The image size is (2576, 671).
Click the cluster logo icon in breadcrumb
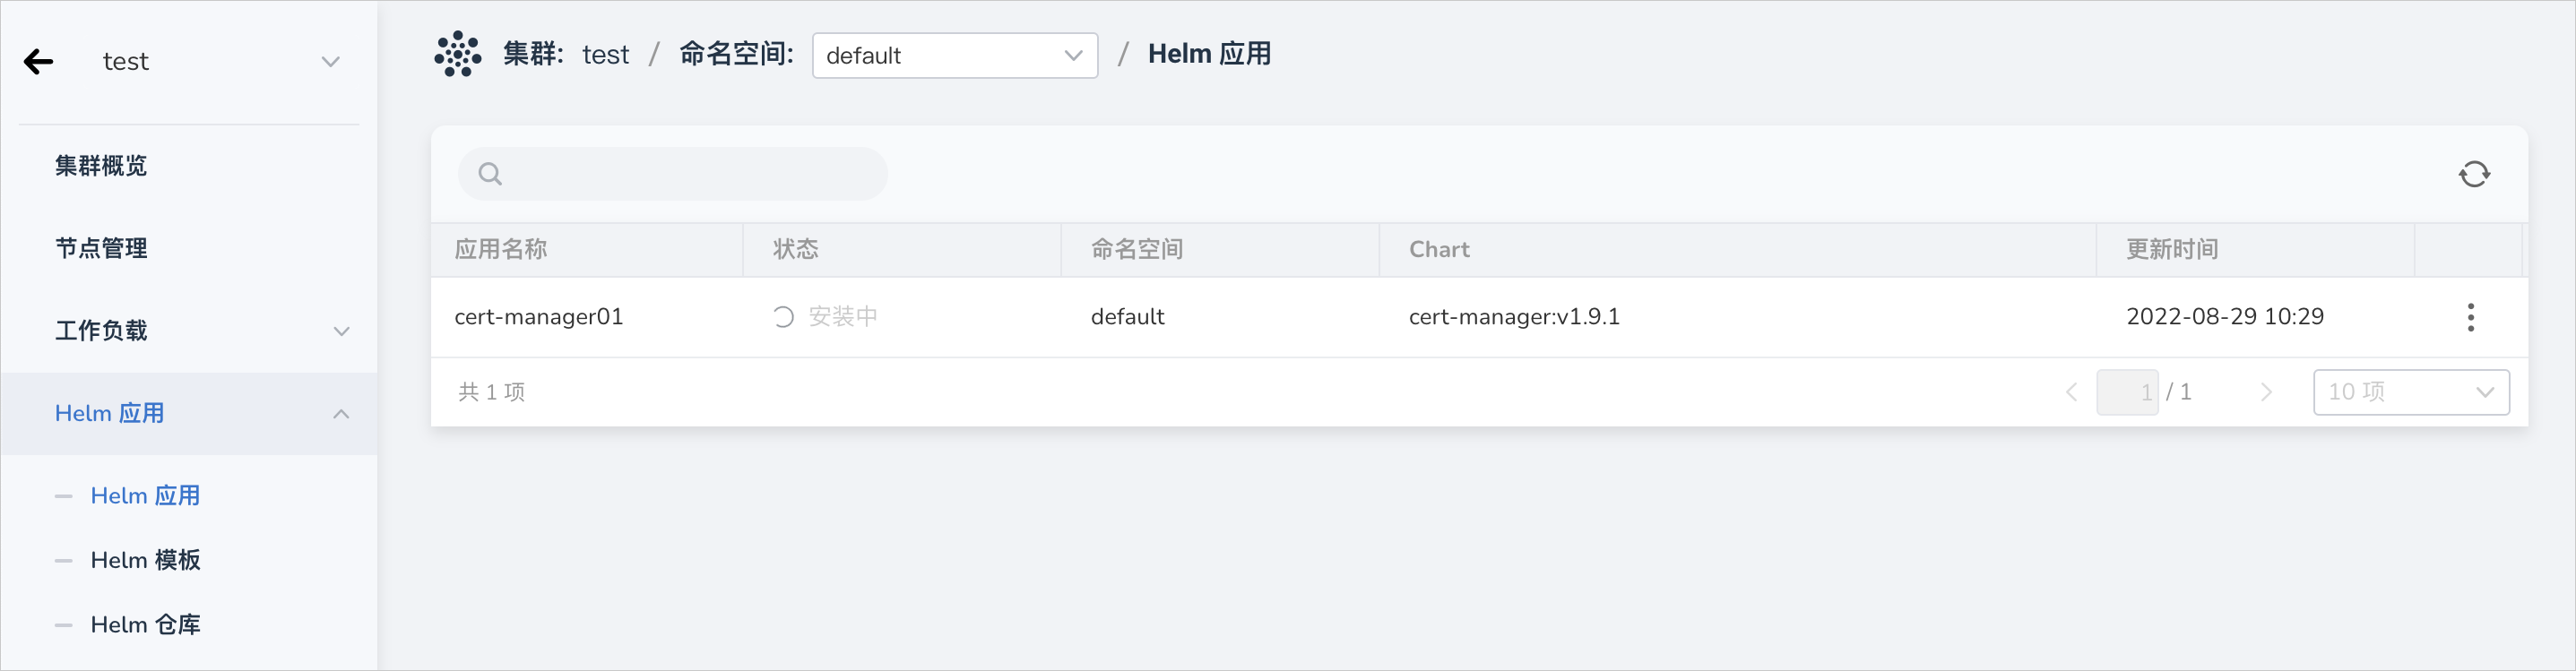tap(458, 54)
